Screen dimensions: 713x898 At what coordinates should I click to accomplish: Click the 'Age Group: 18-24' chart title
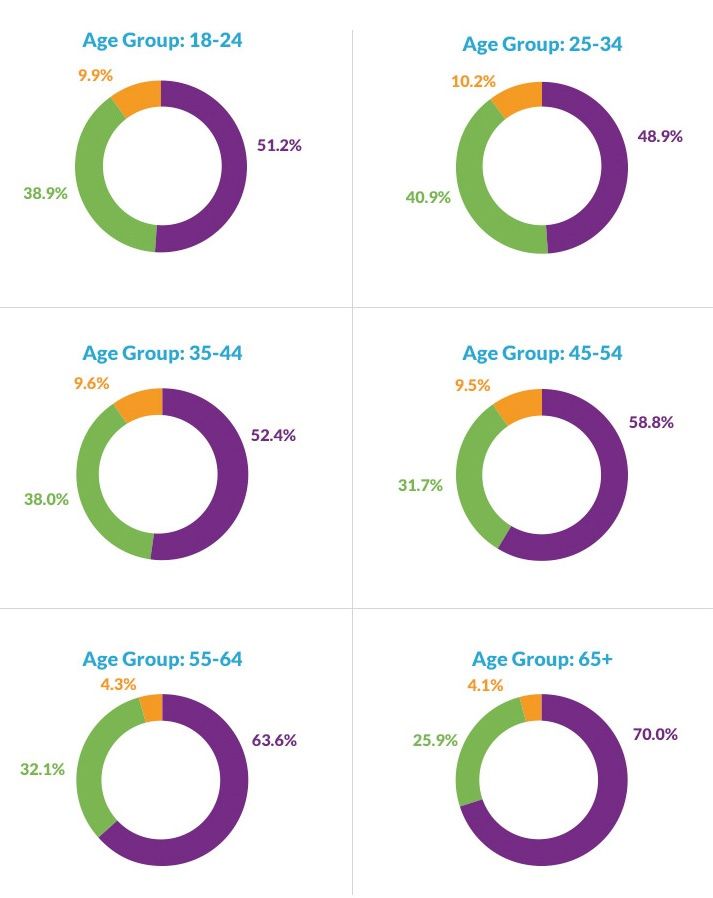click(162, 41)
